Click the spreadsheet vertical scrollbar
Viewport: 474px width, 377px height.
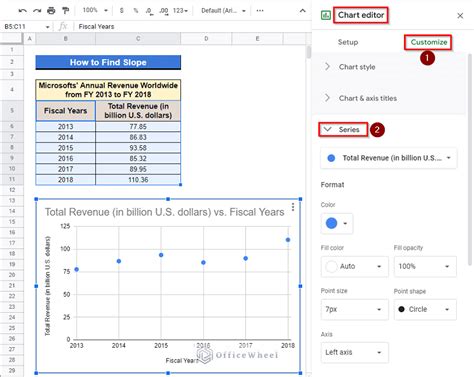(x=309, y=53)
